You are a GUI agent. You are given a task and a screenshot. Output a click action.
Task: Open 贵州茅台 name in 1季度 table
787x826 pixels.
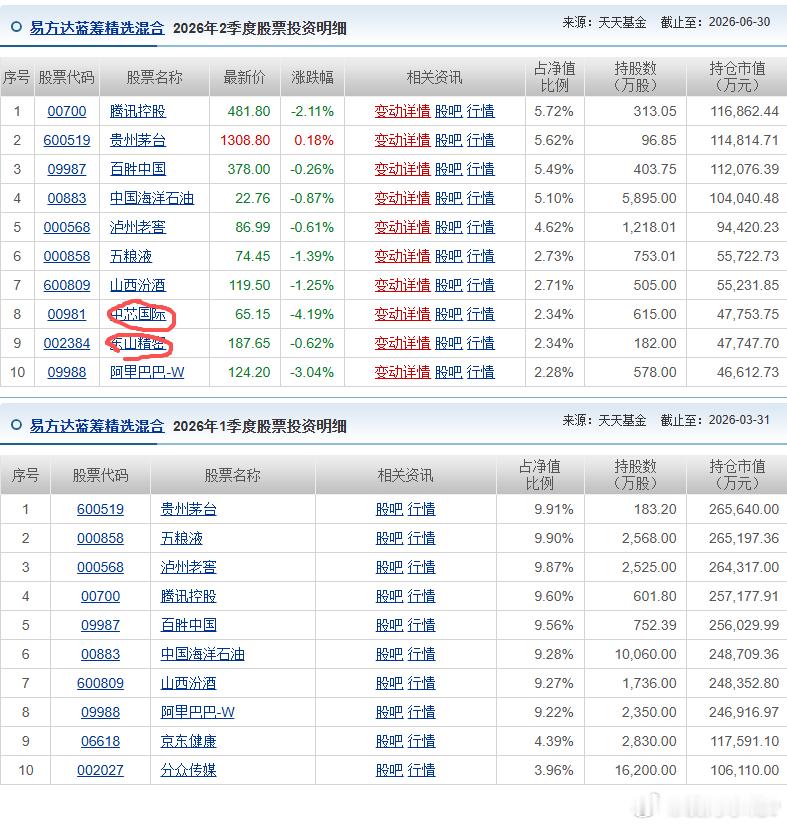189,509
